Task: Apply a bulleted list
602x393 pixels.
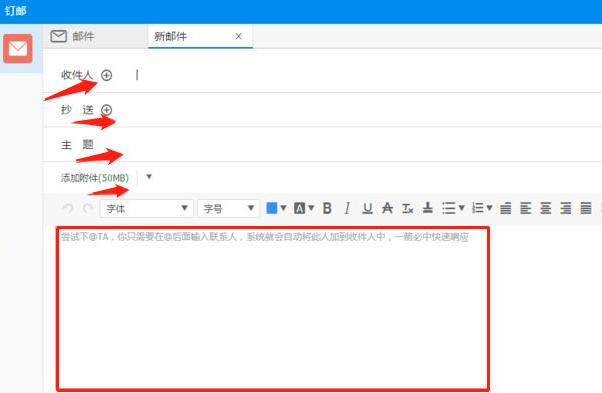Action: (x=448, y=208)
